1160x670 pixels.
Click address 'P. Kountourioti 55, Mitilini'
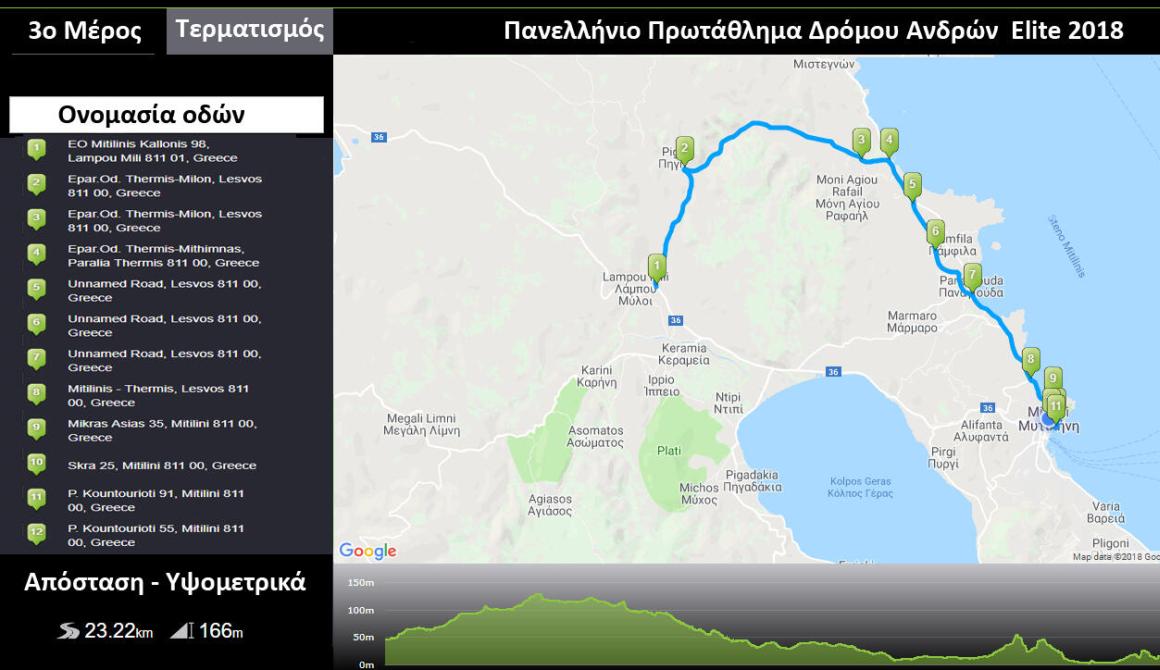[155, 535]
